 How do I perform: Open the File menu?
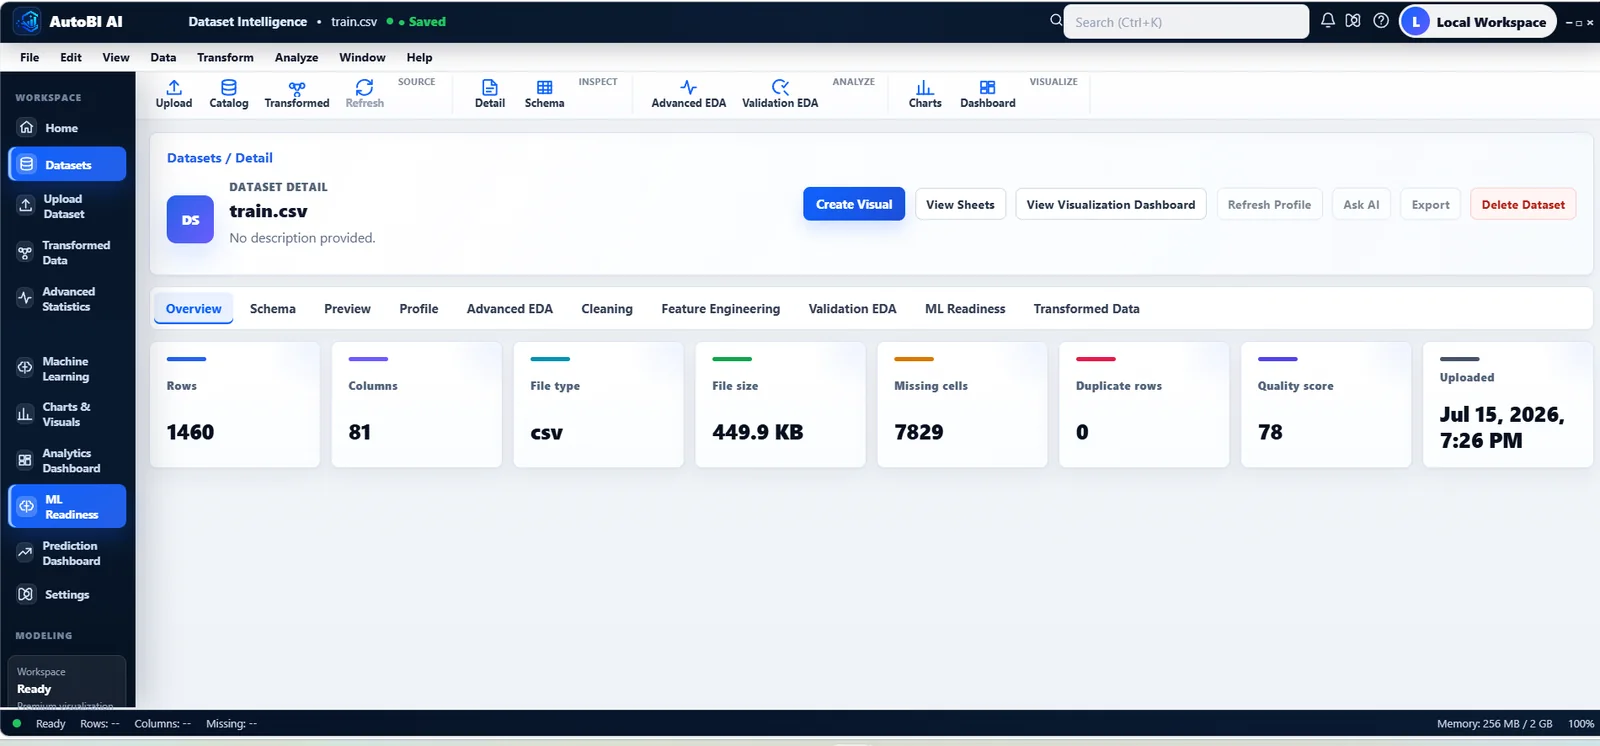point(30,57)
